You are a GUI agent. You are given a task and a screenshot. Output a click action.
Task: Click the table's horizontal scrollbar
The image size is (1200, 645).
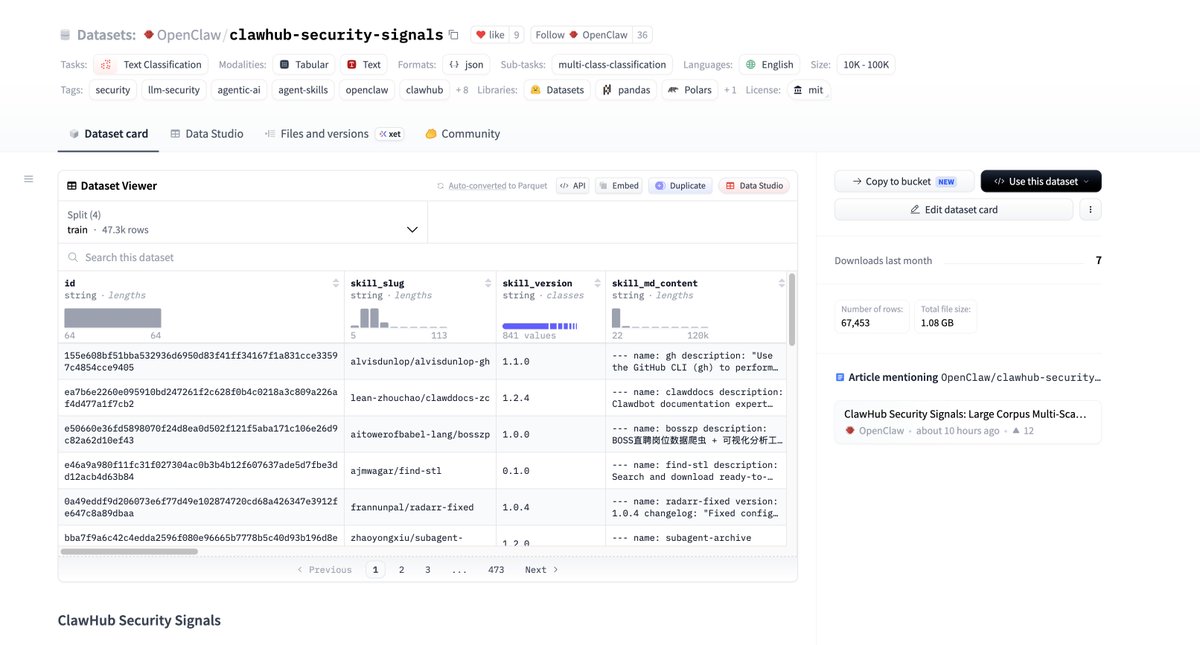click(x=130, y=551)
